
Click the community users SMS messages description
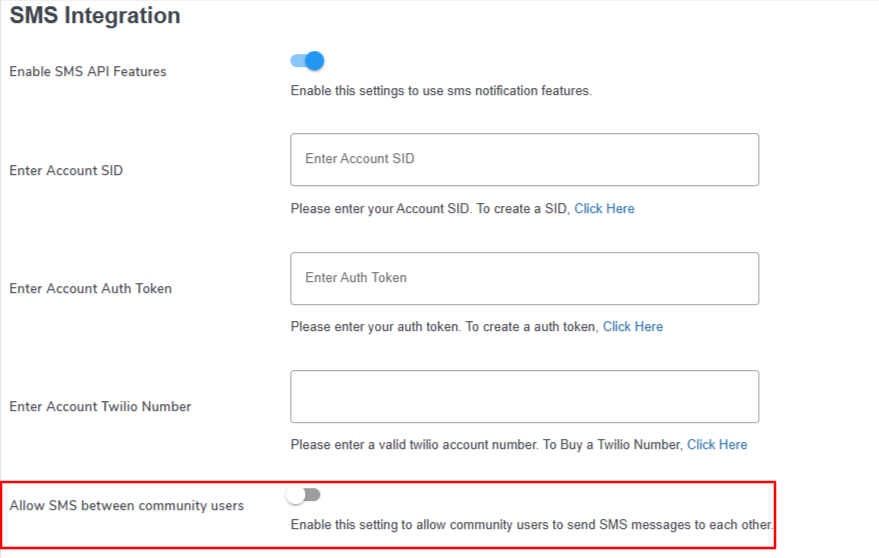tap(531, 525)
